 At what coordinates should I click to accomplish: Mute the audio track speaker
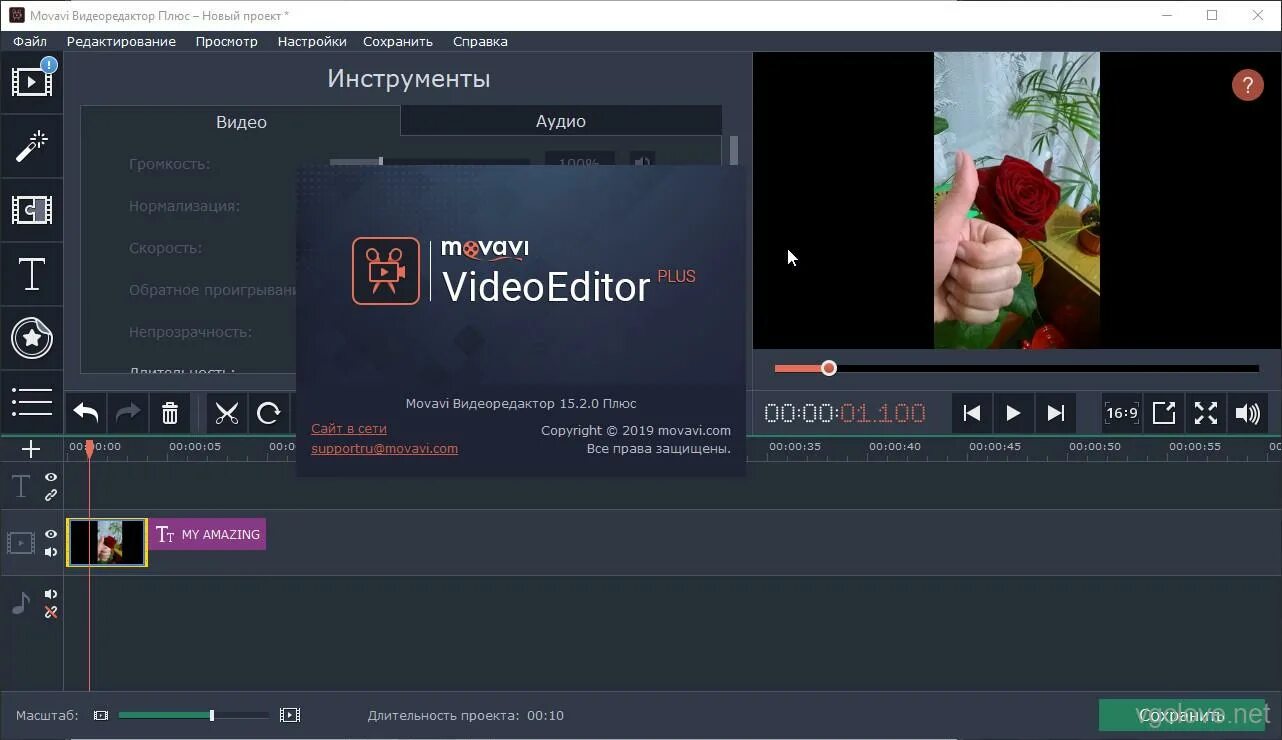click(x=51, y=595)
